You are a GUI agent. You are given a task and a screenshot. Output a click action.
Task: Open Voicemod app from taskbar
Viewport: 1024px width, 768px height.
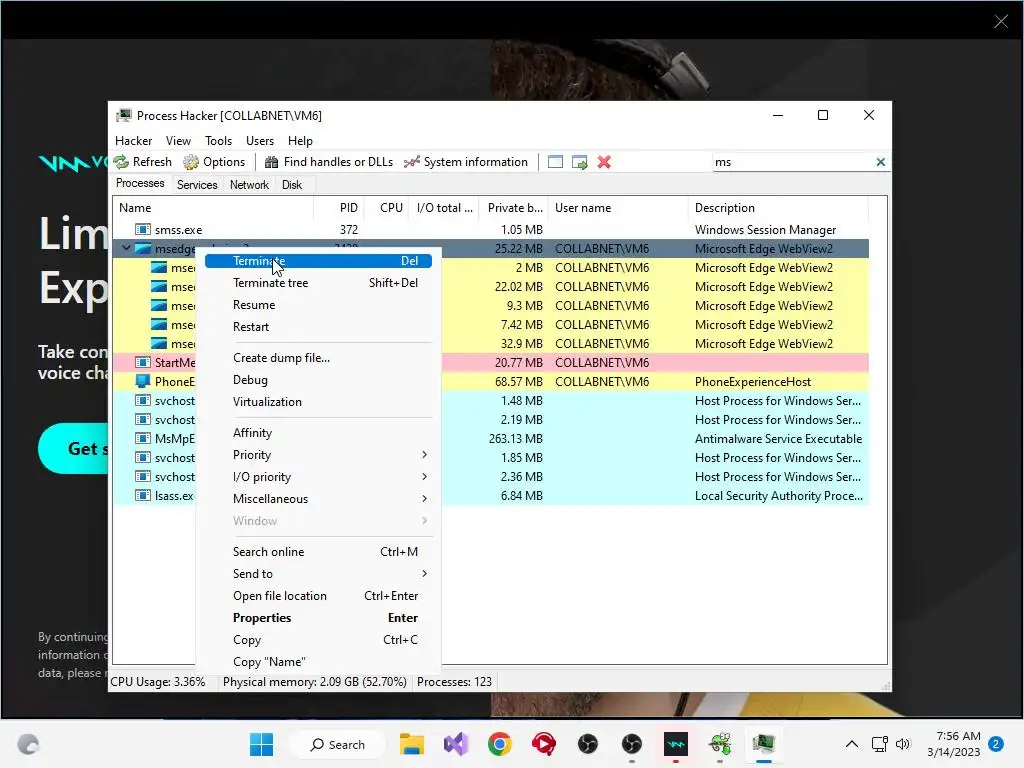676,744
